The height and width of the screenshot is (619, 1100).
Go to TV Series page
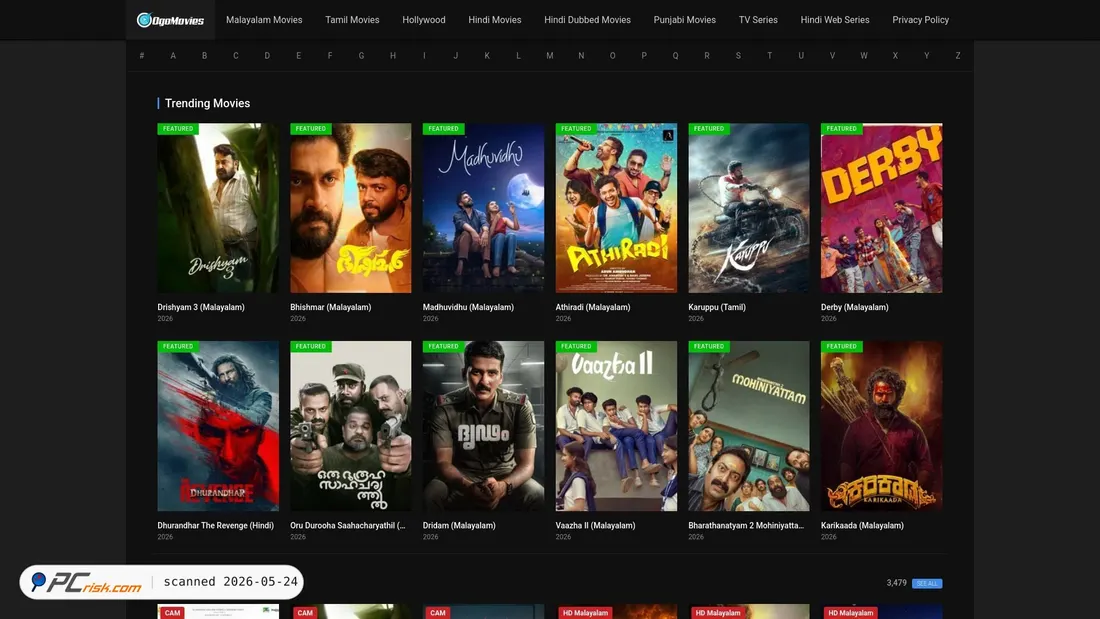coord(758,20)
